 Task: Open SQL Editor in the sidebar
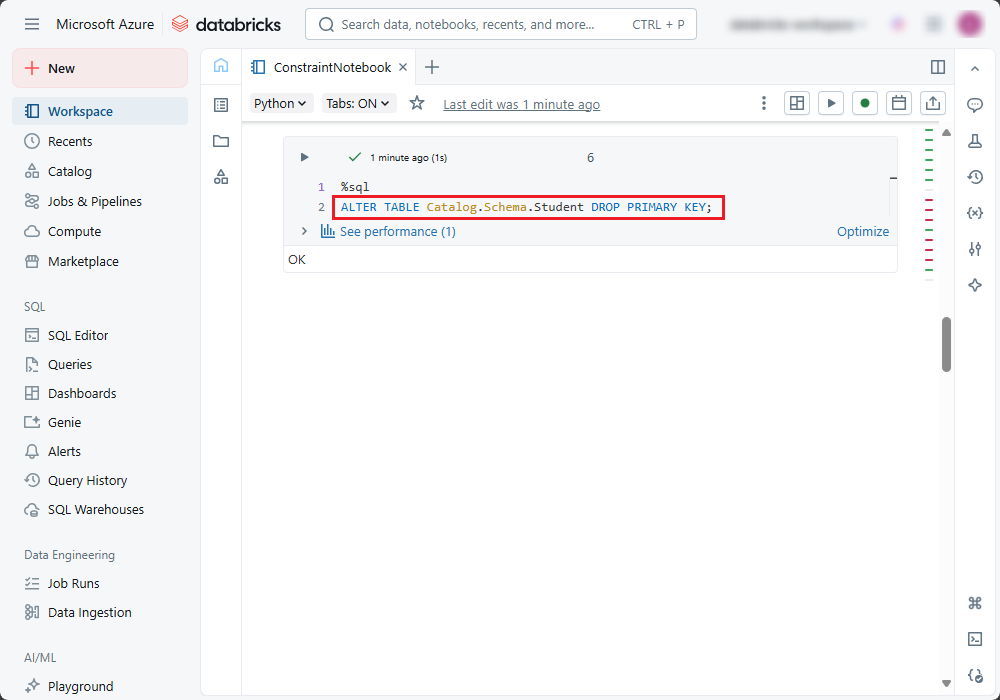pos(78,335)
